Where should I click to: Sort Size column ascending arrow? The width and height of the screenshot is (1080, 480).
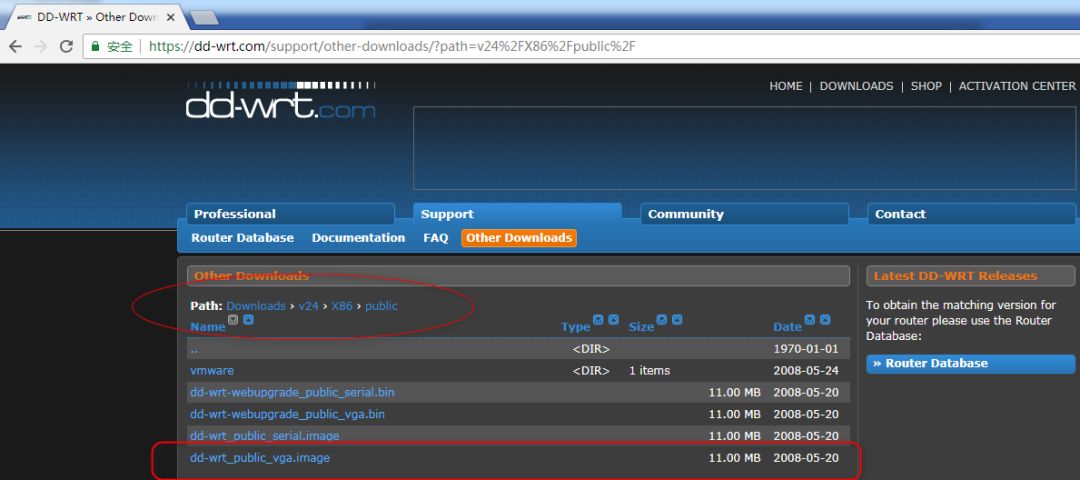pos(677,320)
